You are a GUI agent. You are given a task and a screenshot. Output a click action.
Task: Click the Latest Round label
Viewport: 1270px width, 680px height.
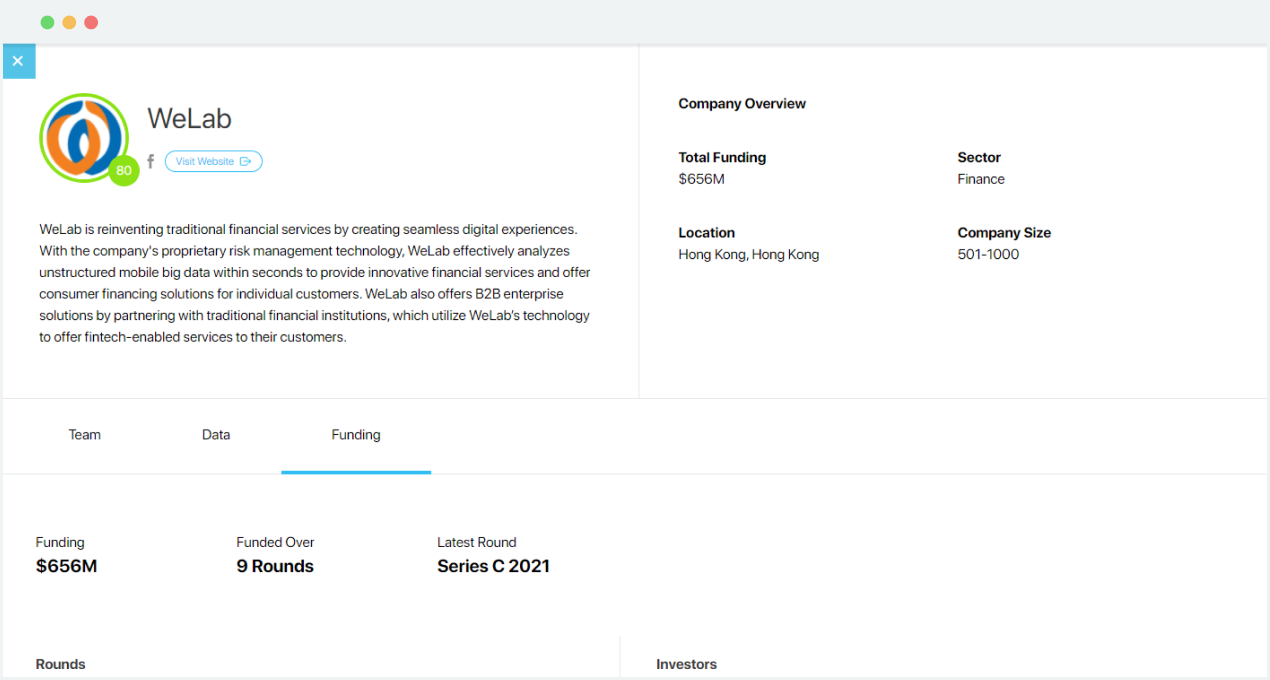pos(476,542)
